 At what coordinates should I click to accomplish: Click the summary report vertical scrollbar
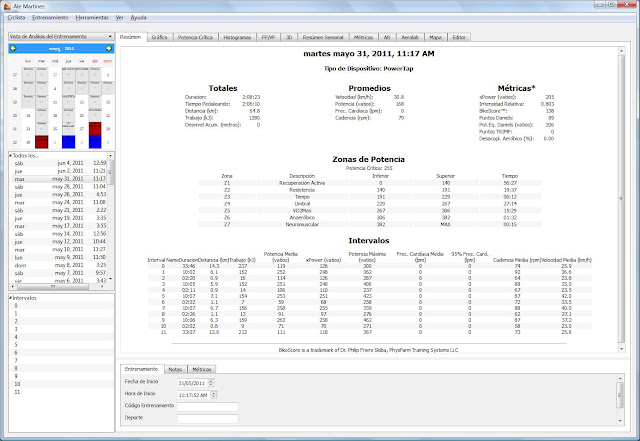(x=622, y=199)
